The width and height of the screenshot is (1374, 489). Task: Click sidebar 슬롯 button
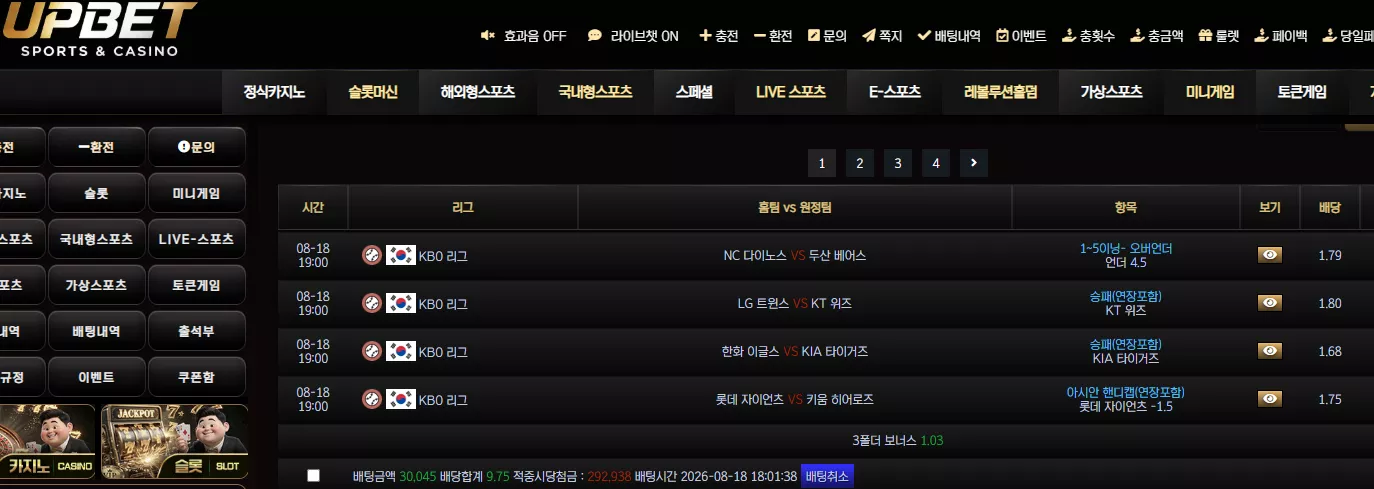click(96, 193)
